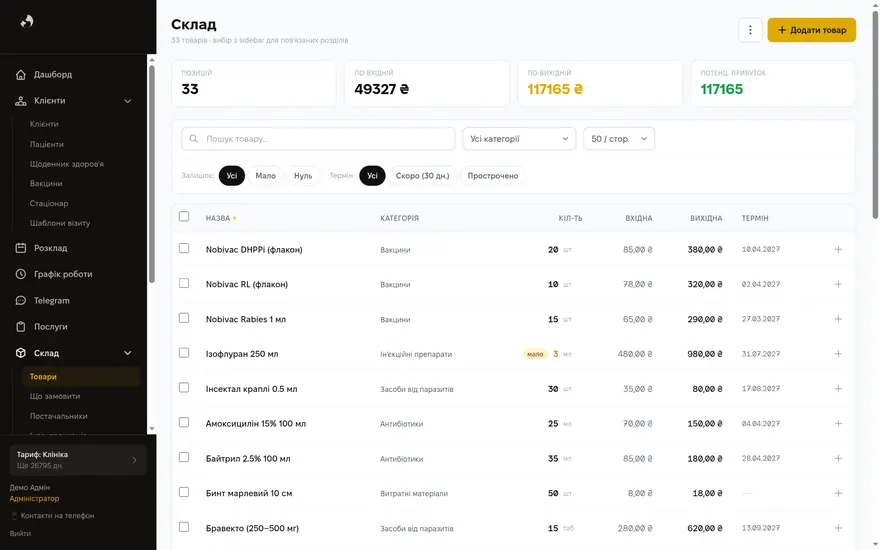
Task: Click the search magnifier icon
Action: click(x=194, y=139)
